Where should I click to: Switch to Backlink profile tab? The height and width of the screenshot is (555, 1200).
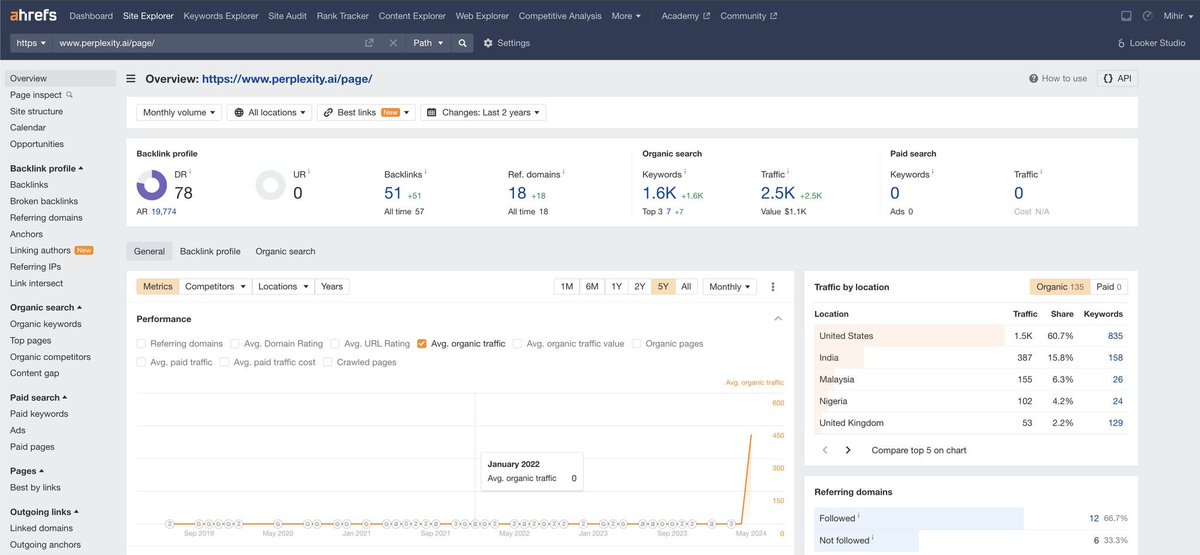(210, 251)
